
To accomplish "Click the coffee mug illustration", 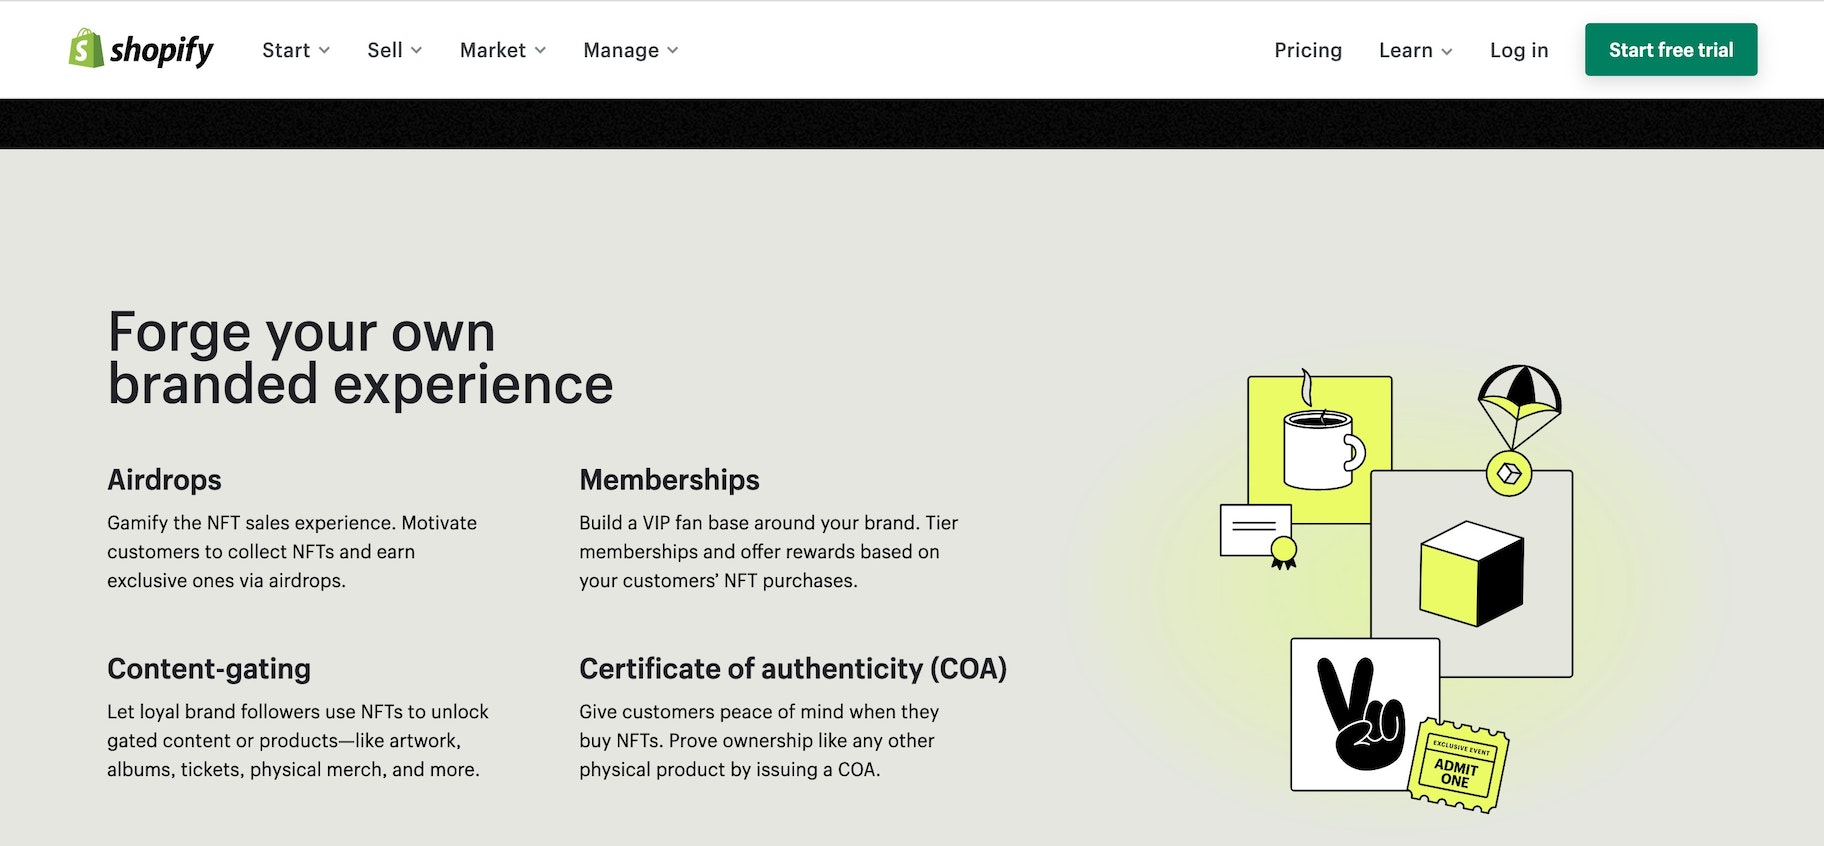I will [x=1322, y=448].
